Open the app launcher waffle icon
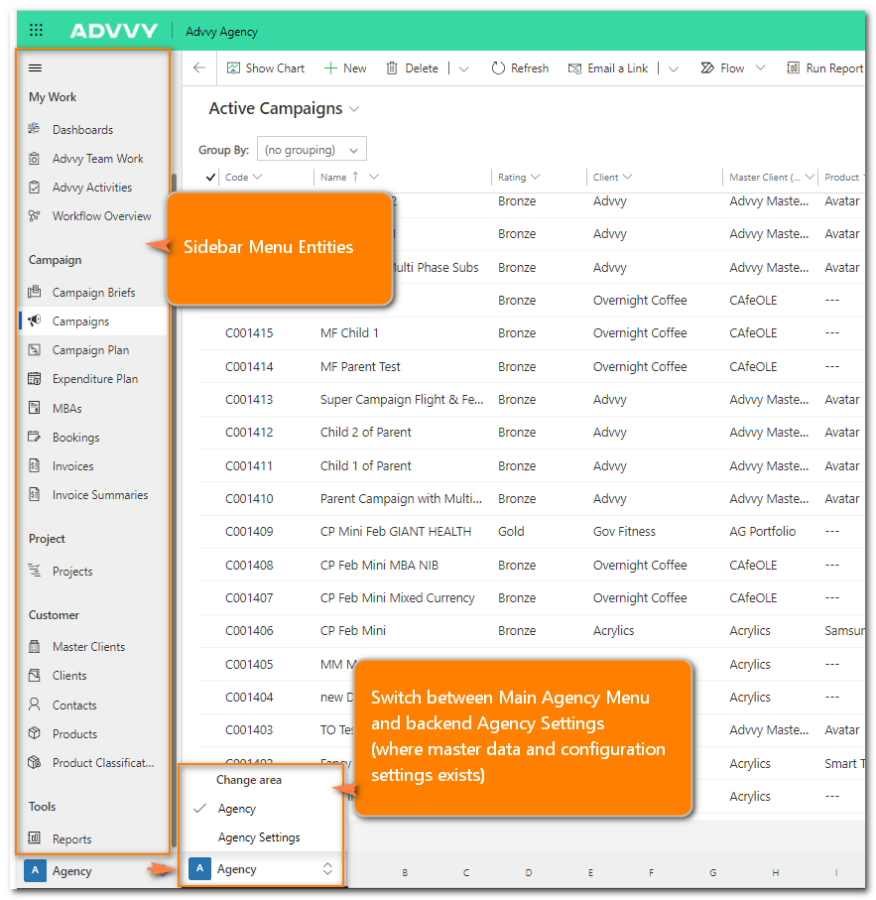The image size is (876, 900). tap(36, 31)
